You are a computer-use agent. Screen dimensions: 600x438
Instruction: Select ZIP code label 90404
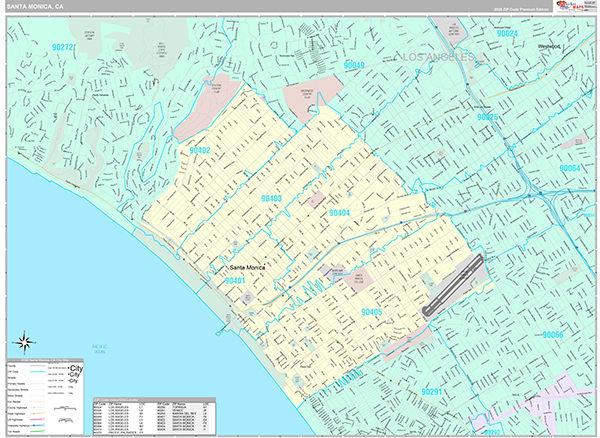click(339, 213)
